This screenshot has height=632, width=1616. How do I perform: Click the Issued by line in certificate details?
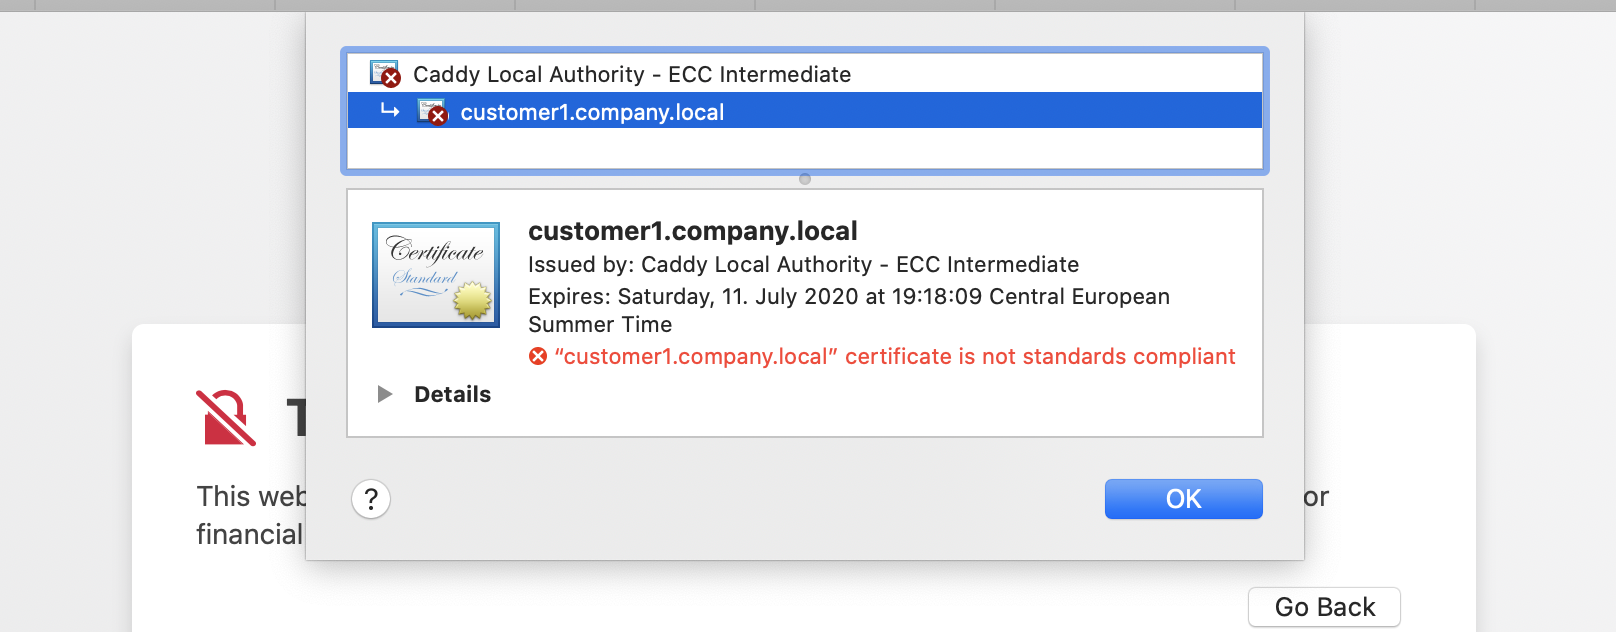[803, 264]
